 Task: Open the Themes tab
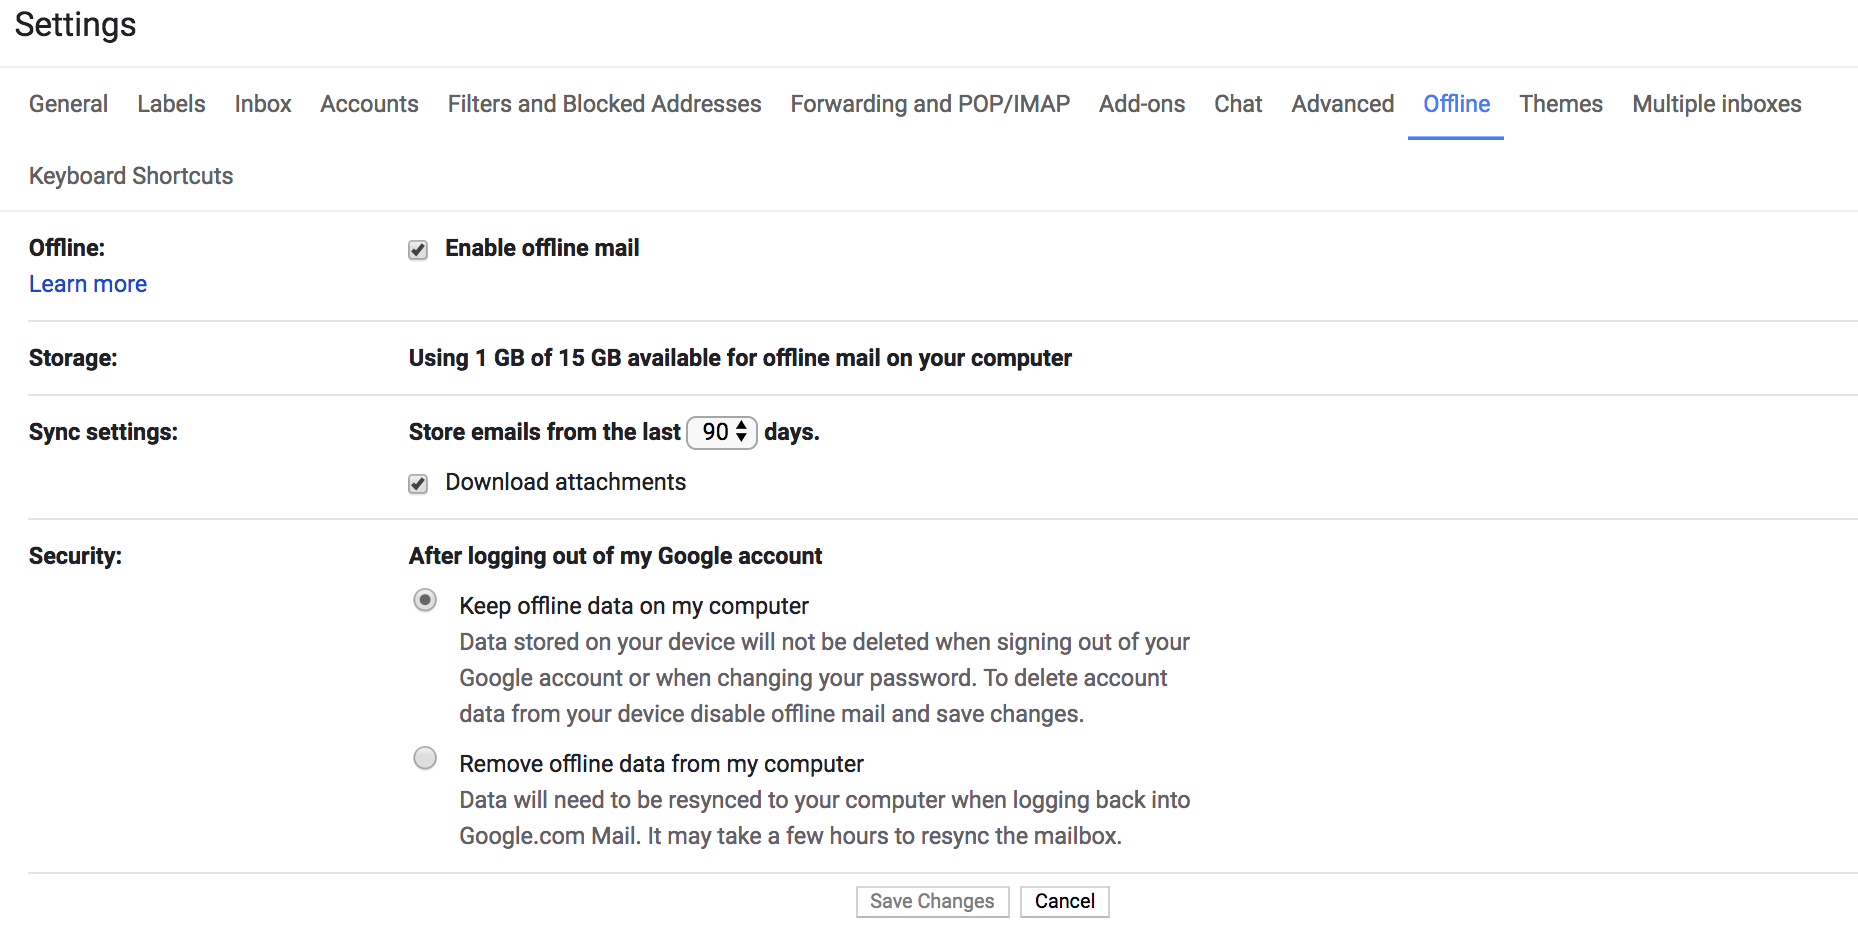[x=1560, y=103]
